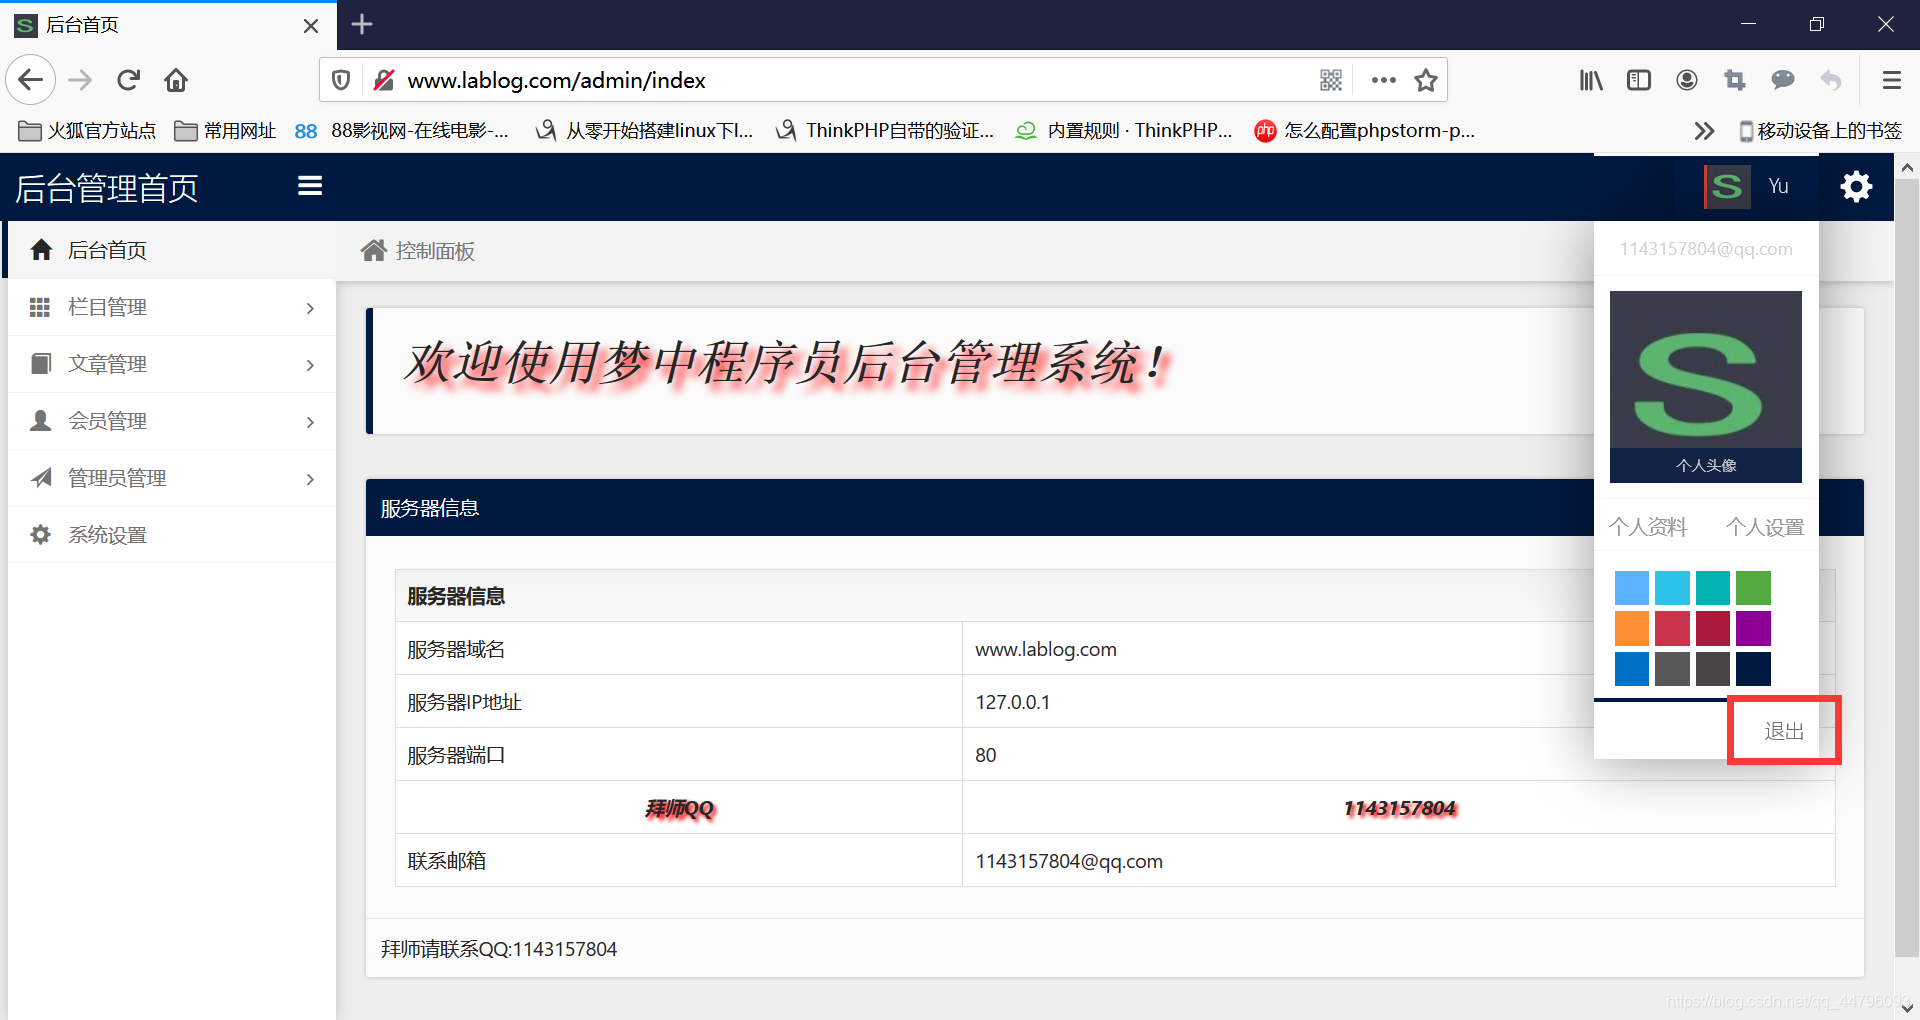Go to the browser Home icon
This screenshot has height=1020, width=1920.
[176, 80]
